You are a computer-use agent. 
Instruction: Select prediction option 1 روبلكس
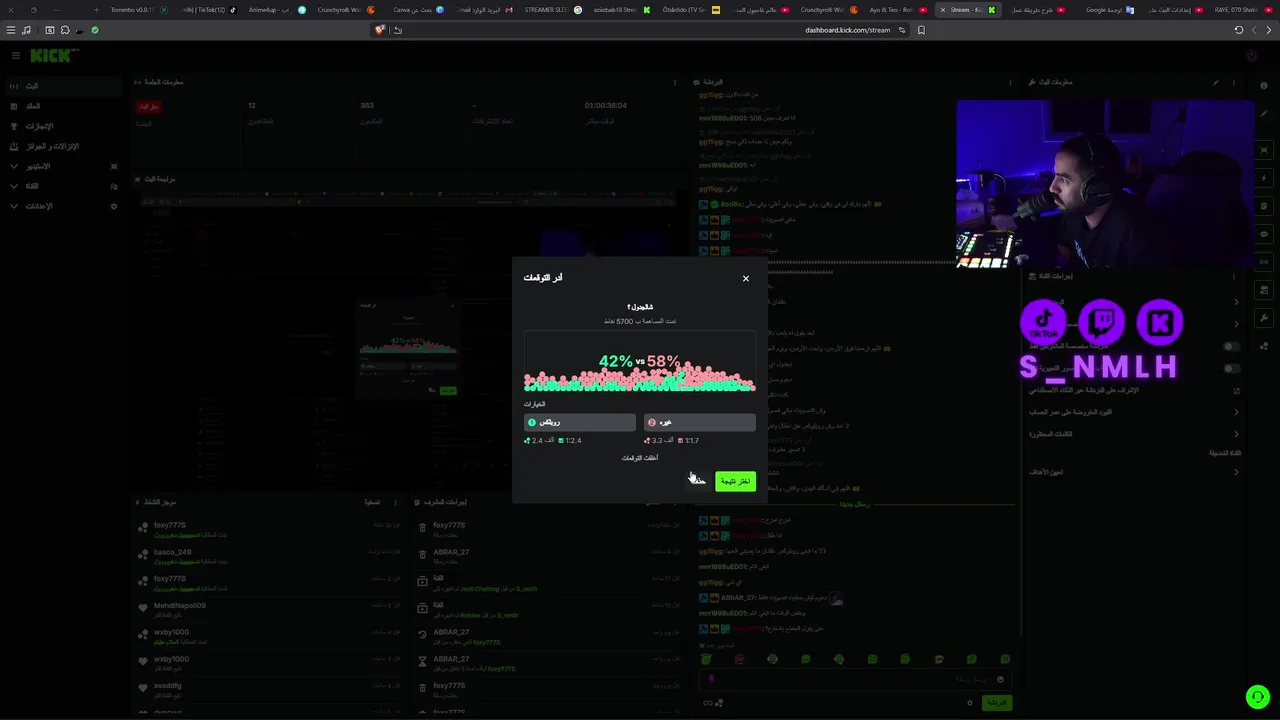[580, 422]
